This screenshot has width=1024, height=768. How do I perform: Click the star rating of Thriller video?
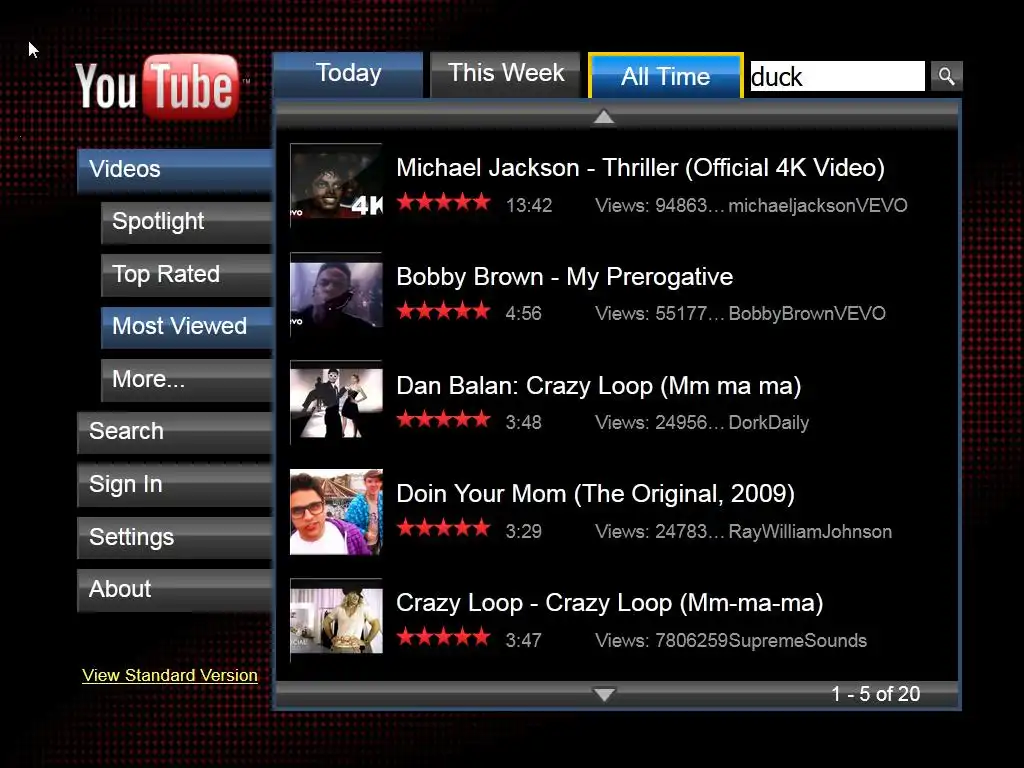(443, 202)
